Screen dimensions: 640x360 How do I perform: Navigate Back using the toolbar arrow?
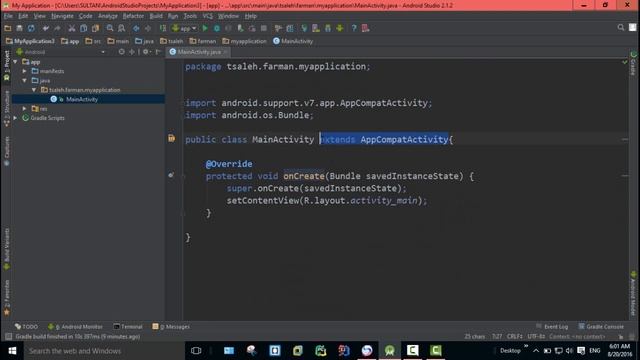(x=136, y=28)
